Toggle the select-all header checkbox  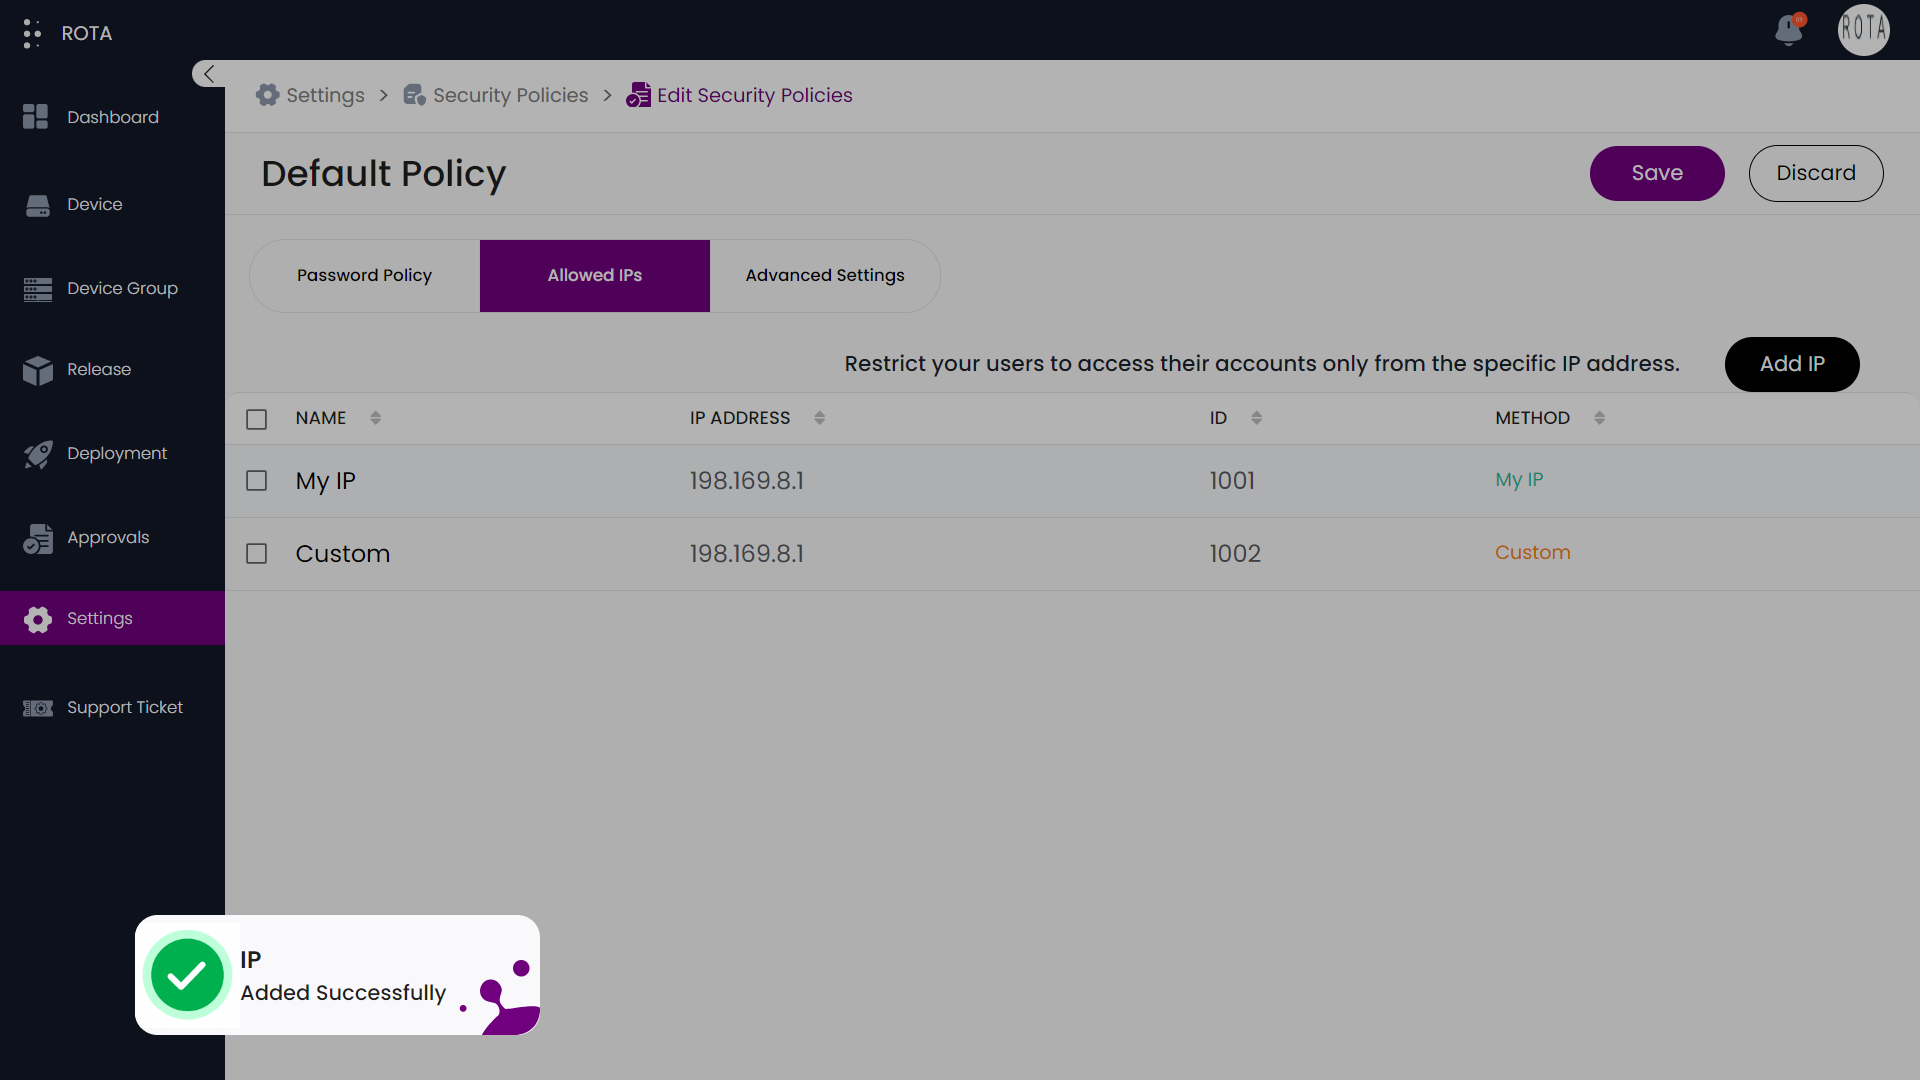(257, 419)
